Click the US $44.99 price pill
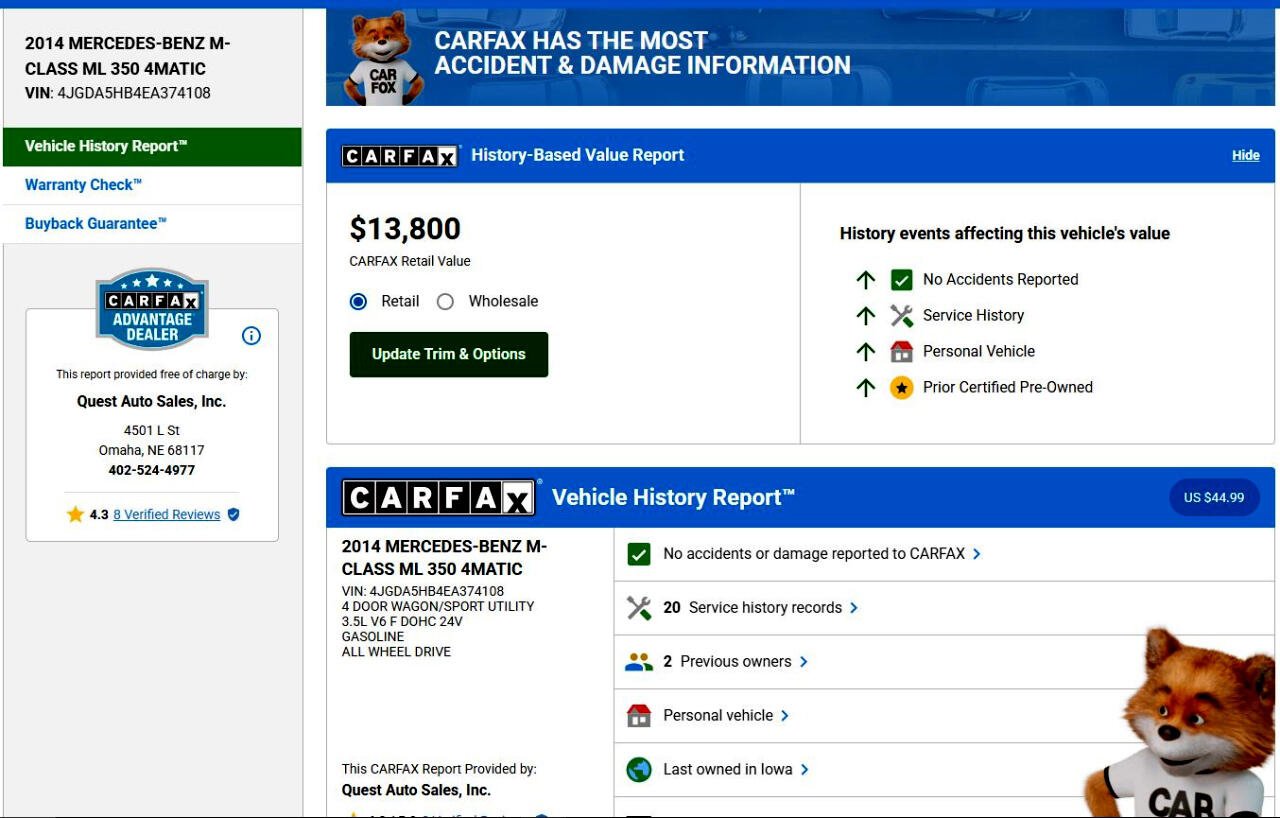Screen dimensions: 1280x818 [x=1214, y=498]
